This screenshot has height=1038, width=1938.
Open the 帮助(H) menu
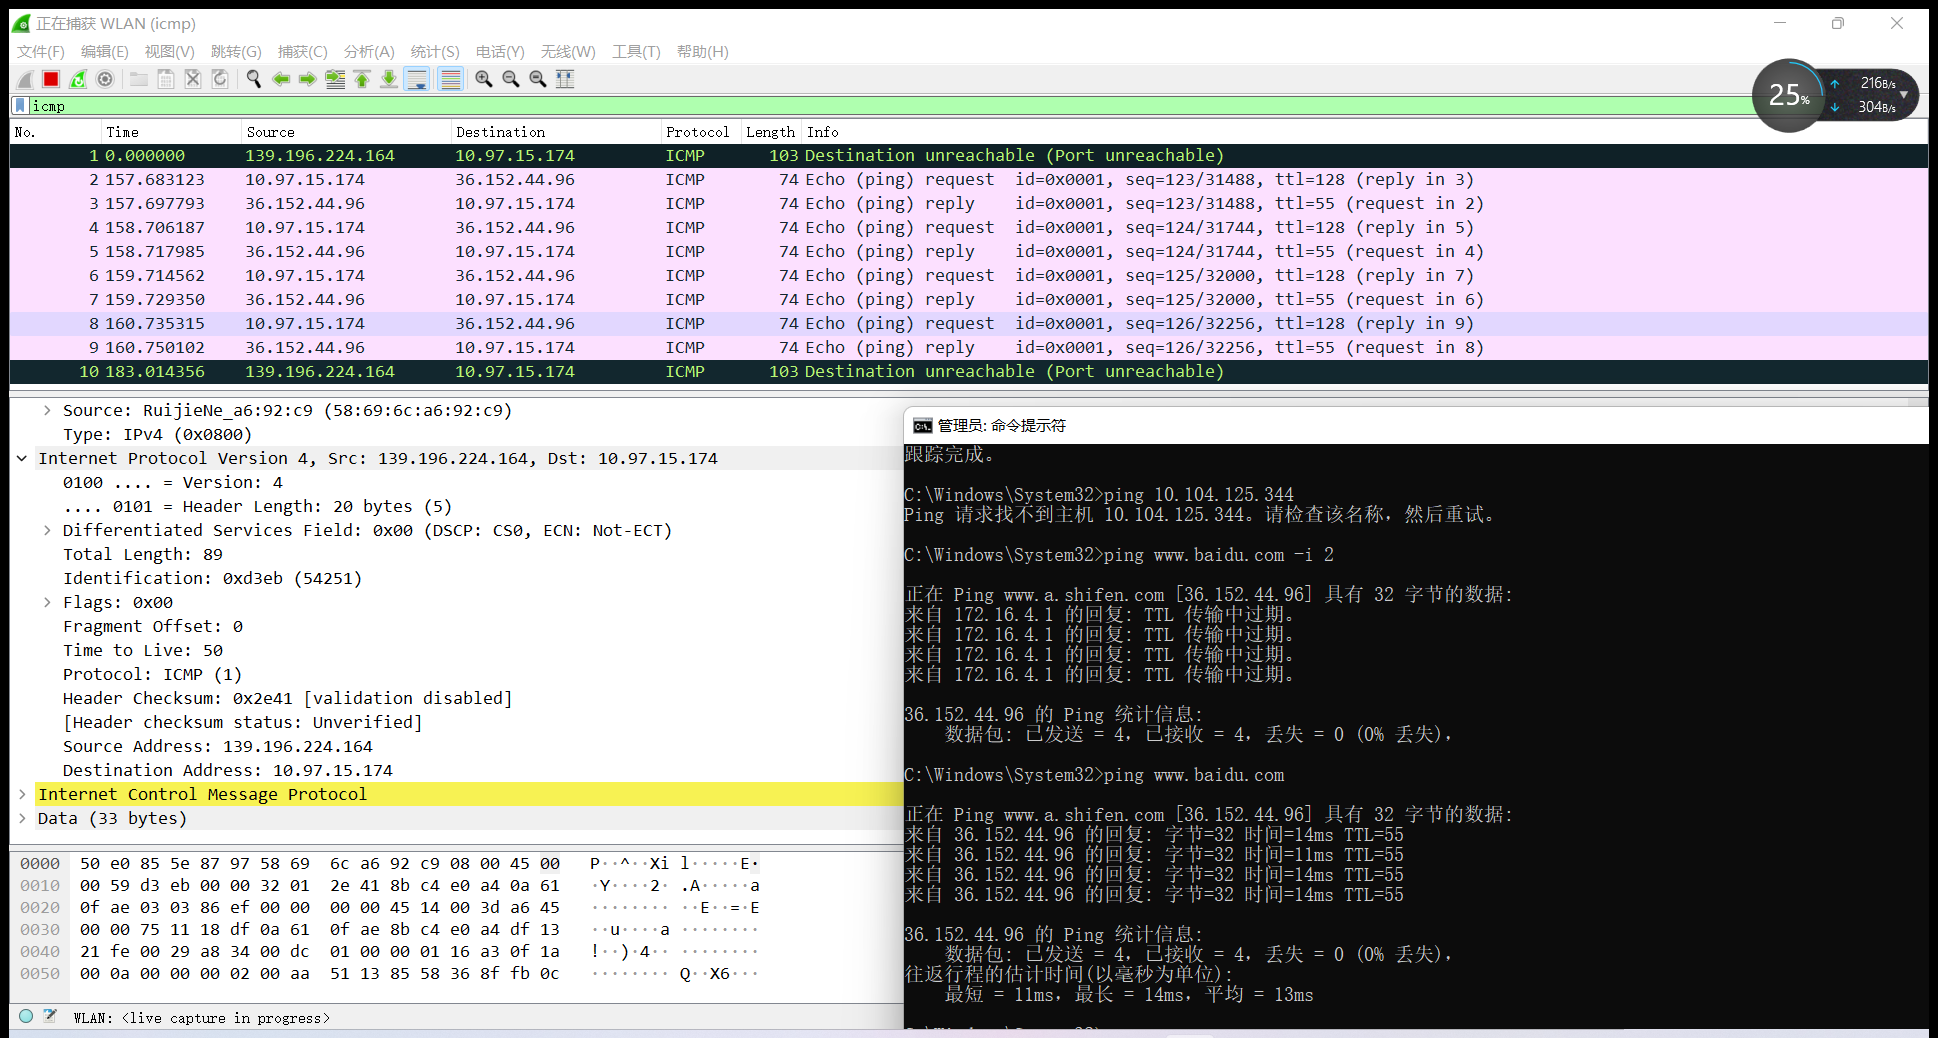(702, 51)
